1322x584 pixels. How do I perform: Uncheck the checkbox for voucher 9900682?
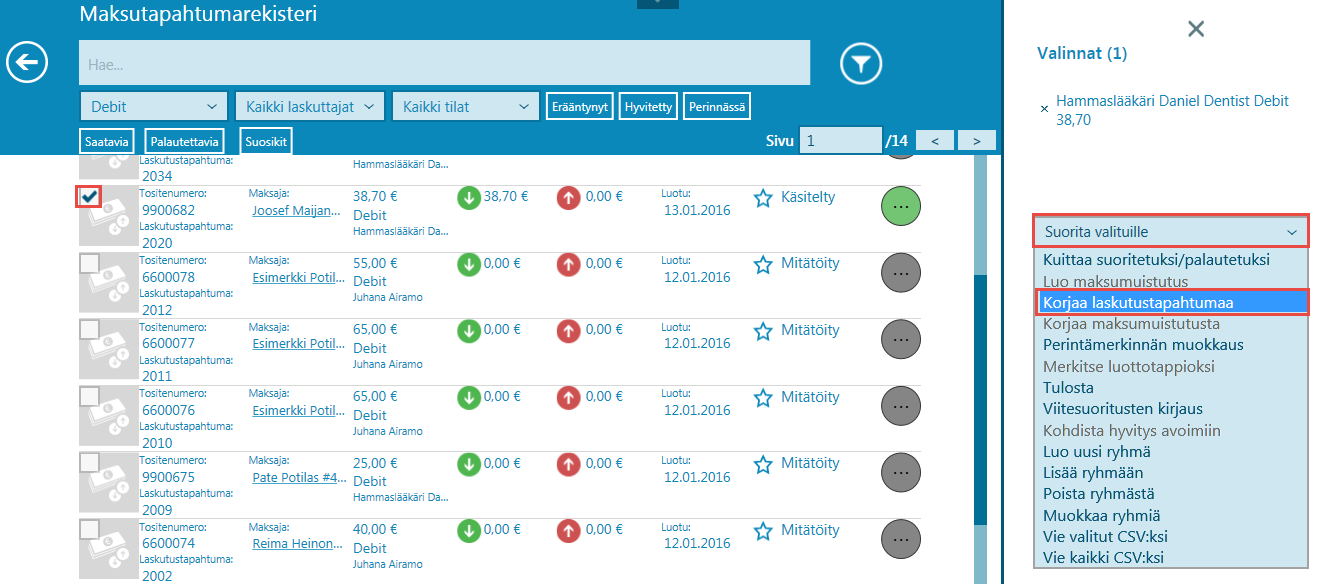pos(89,196)
